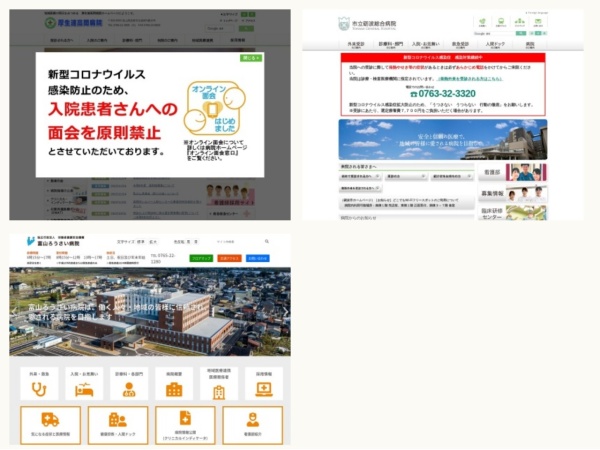Screen dimensions: 600x450
Task: Click the Google search field on Tonami site
Action: point(494,34)
